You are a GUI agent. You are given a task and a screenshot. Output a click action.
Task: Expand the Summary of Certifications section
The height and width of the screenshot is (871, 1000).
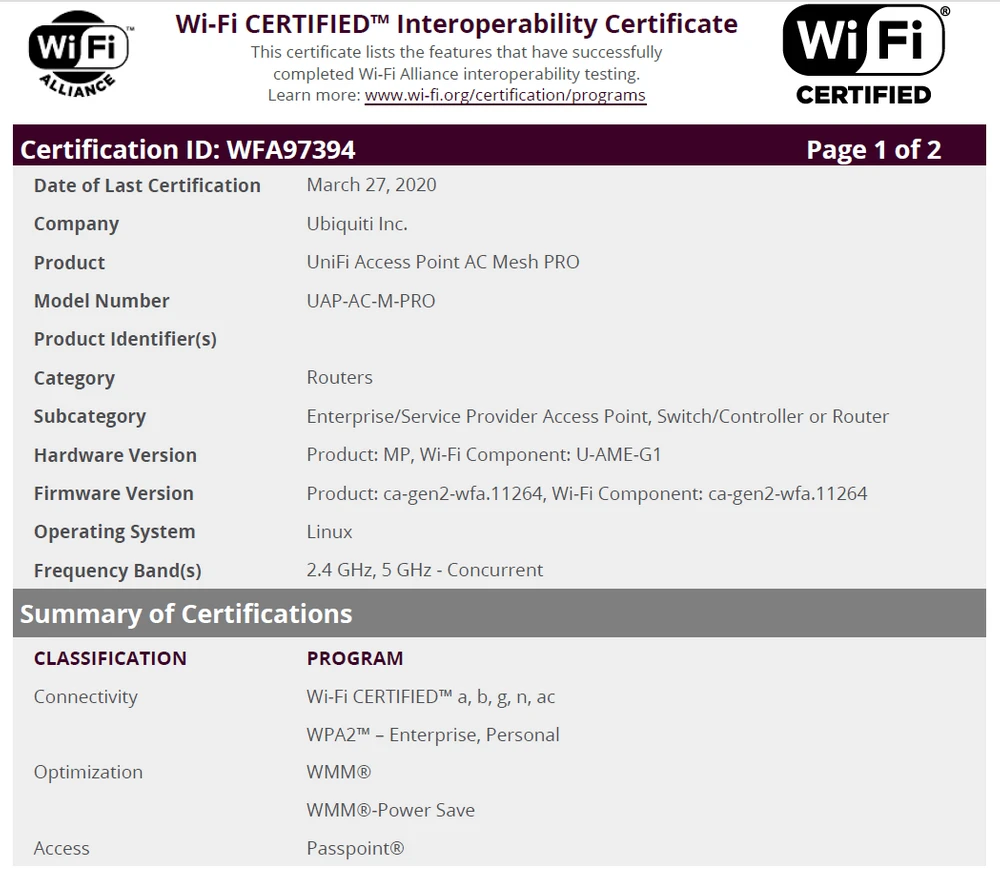pyautogui.click(x=184, y=613)
